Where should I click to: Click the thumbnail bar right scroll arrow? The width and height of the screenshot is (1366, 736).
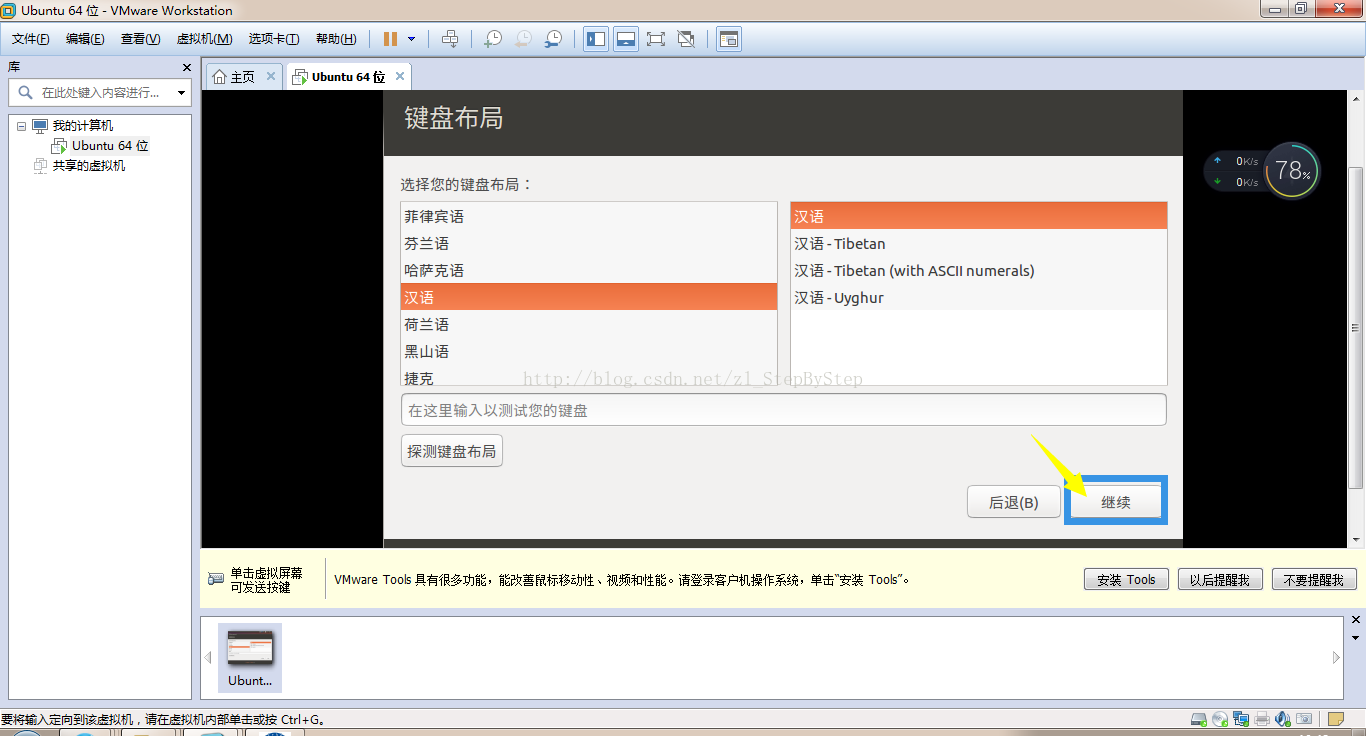pos(1336,658)
